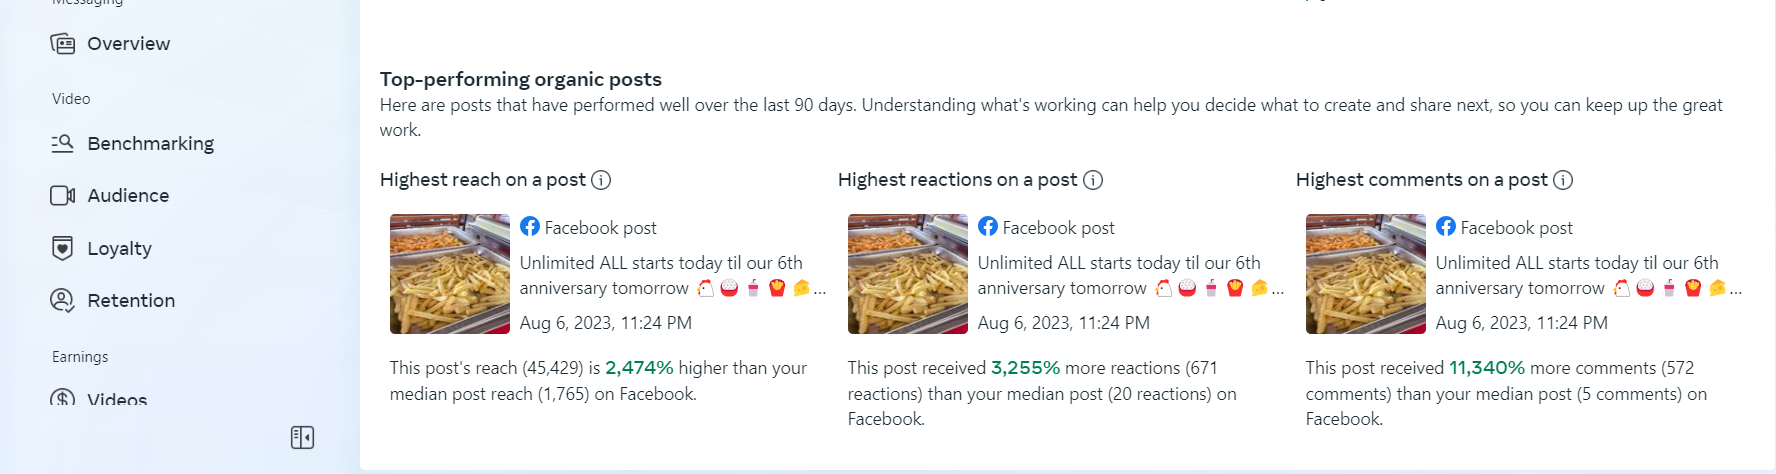Click the Retention person icon
The image size is (1776, 474).
(x=62, y=300)
